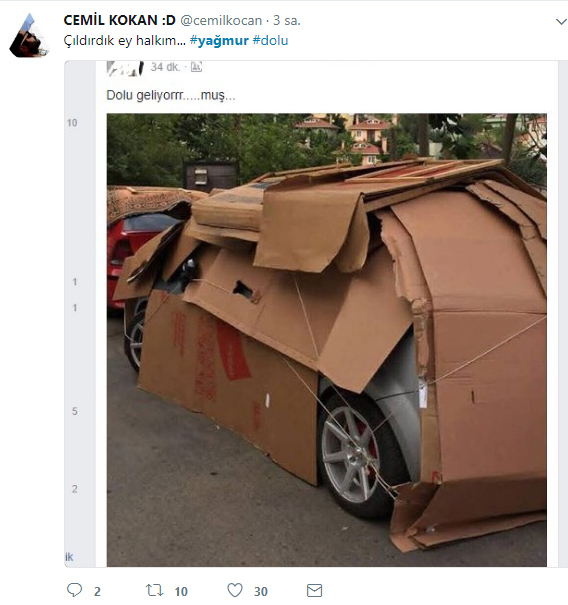This screenshot has height=605, width=568.
Task: Visit the @cemilkocan handle link
Action: pos(221,20)
